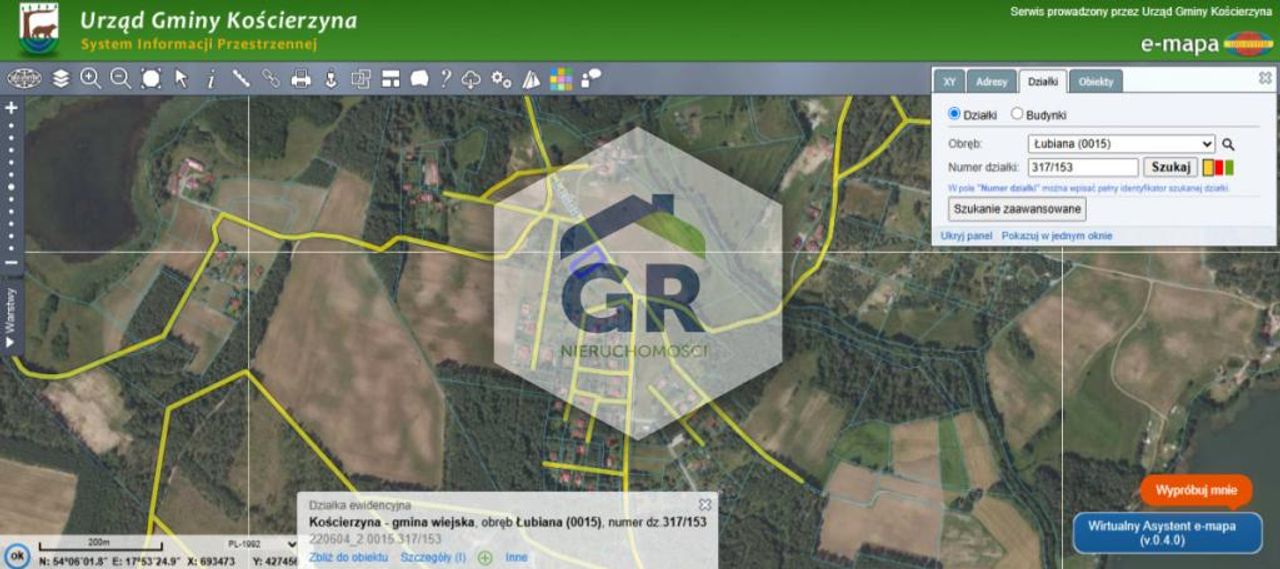Click the Numer działki input field
The width and height of the screenshot is (1280, 569).
(x=1083, y=168)
